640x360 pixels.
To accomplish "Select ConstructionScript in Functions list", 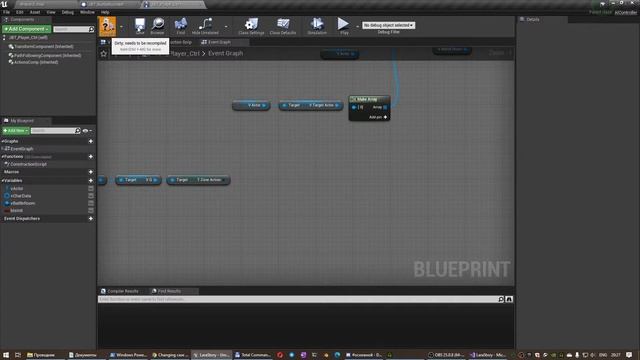I will (26, 164).
